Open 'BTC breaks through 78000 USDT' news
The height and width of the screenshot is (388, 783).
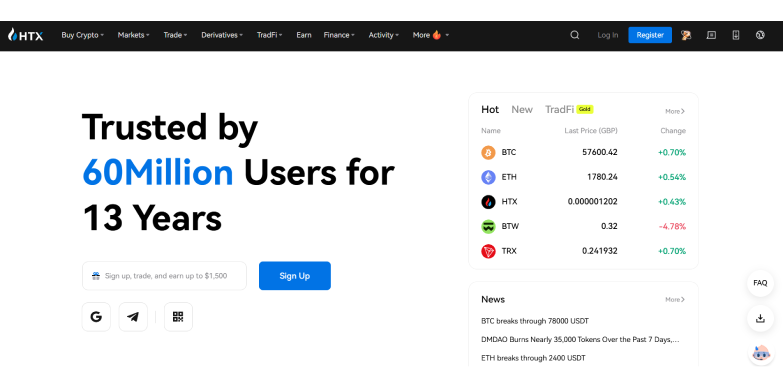pyautogui.click(x=535, y=321)
